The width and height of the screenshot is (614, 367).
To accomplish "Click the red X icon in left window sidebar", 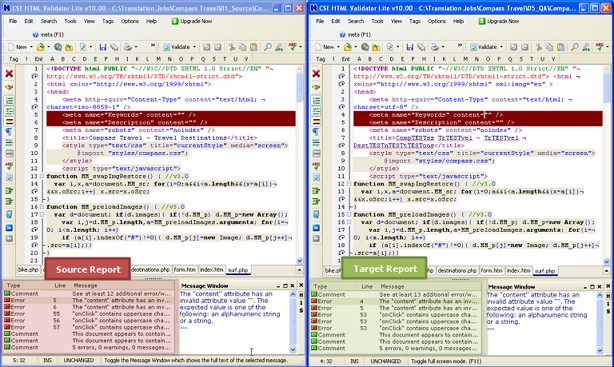I will click(9, 74).
